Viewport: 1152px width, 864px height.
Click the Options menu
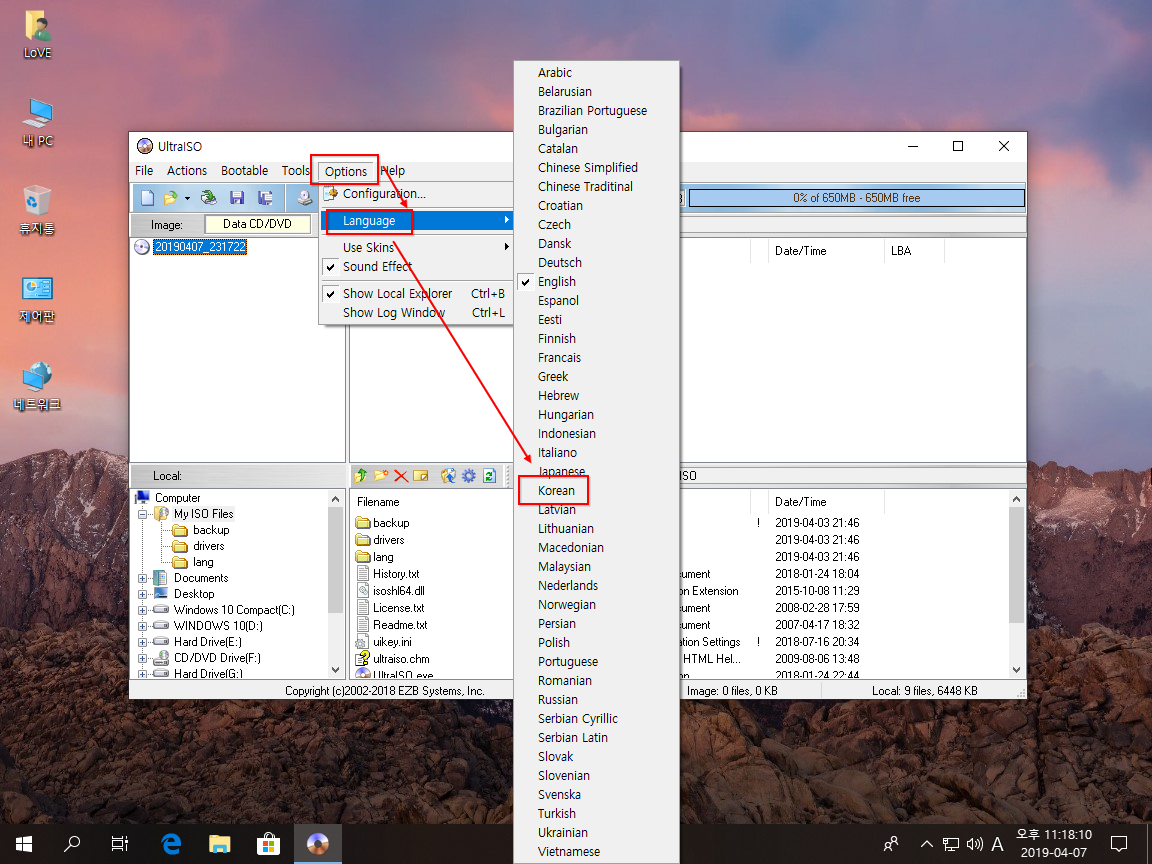tap(345, 171)
